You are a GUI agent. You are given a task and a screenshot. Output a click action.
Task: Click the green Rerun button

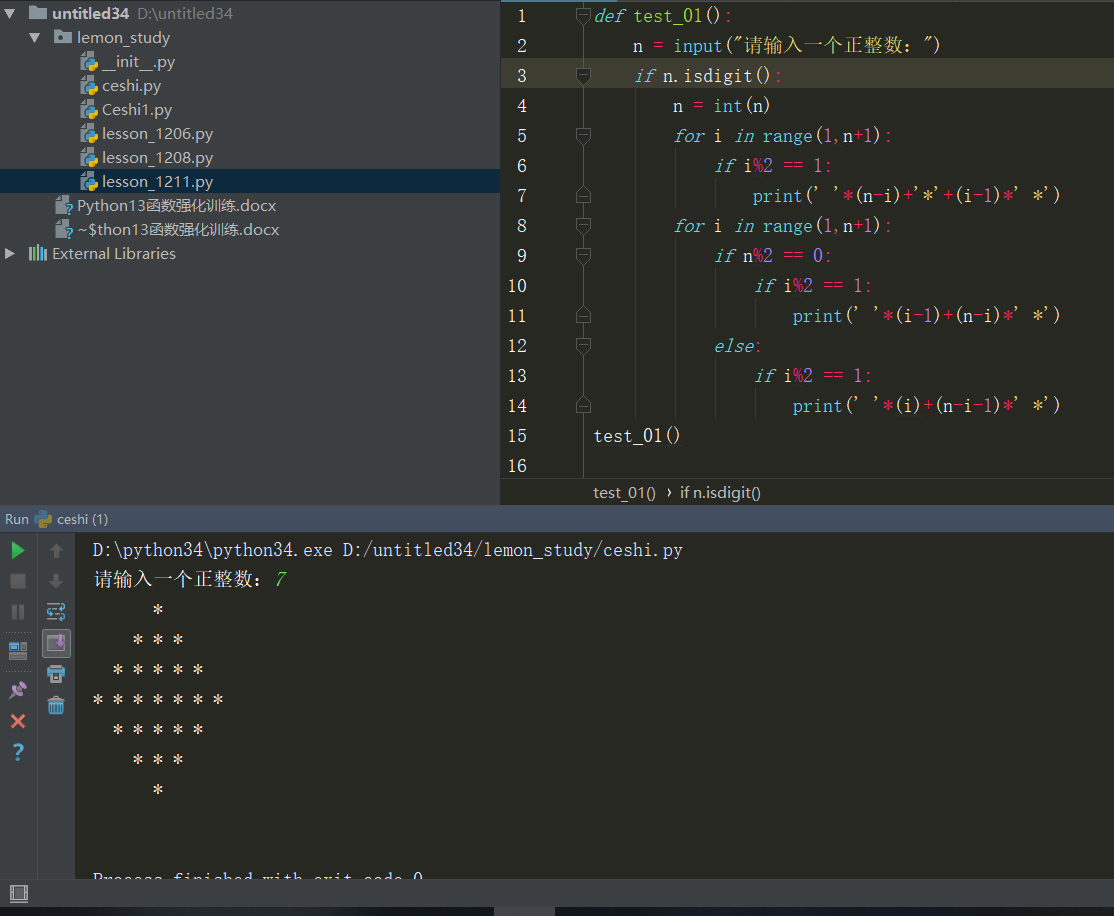pyautogui.click(x=18, y=550)
